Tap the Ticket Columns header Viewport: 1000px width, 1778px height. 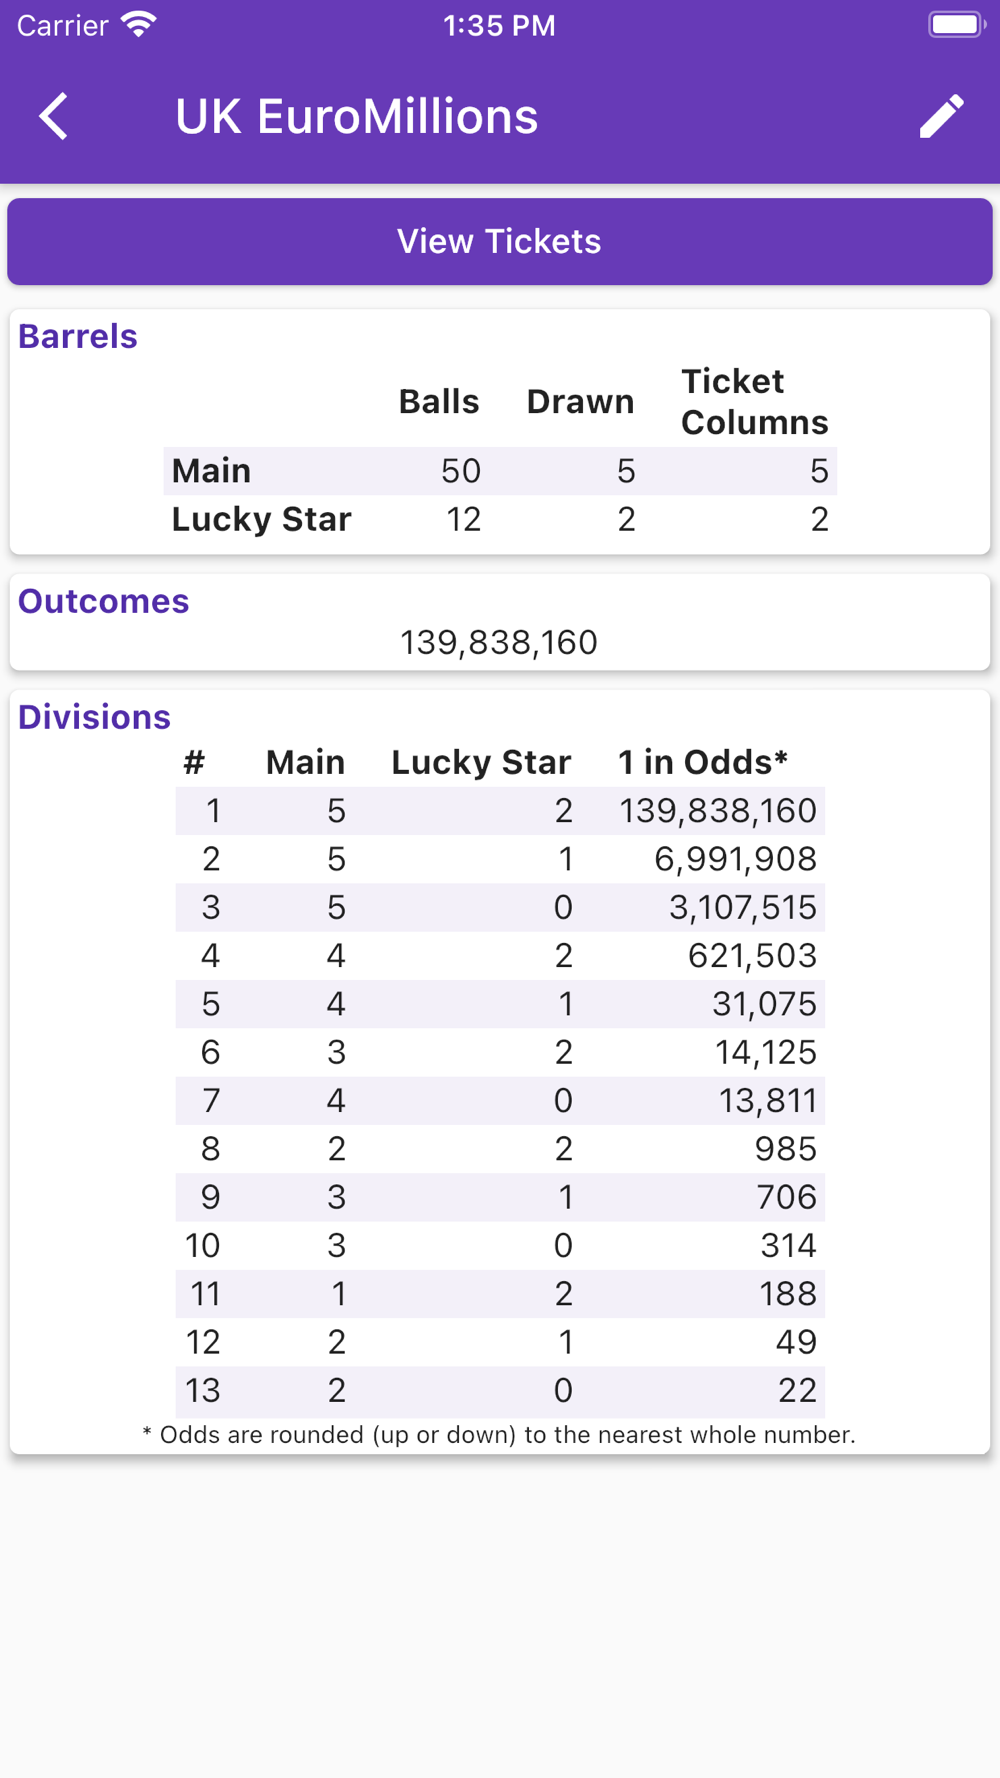755,402
